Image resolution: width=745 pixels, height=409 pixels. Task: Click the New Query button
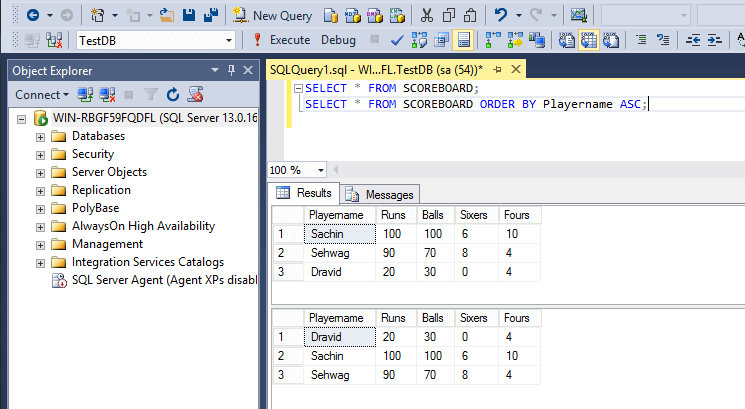coord(273,16)
